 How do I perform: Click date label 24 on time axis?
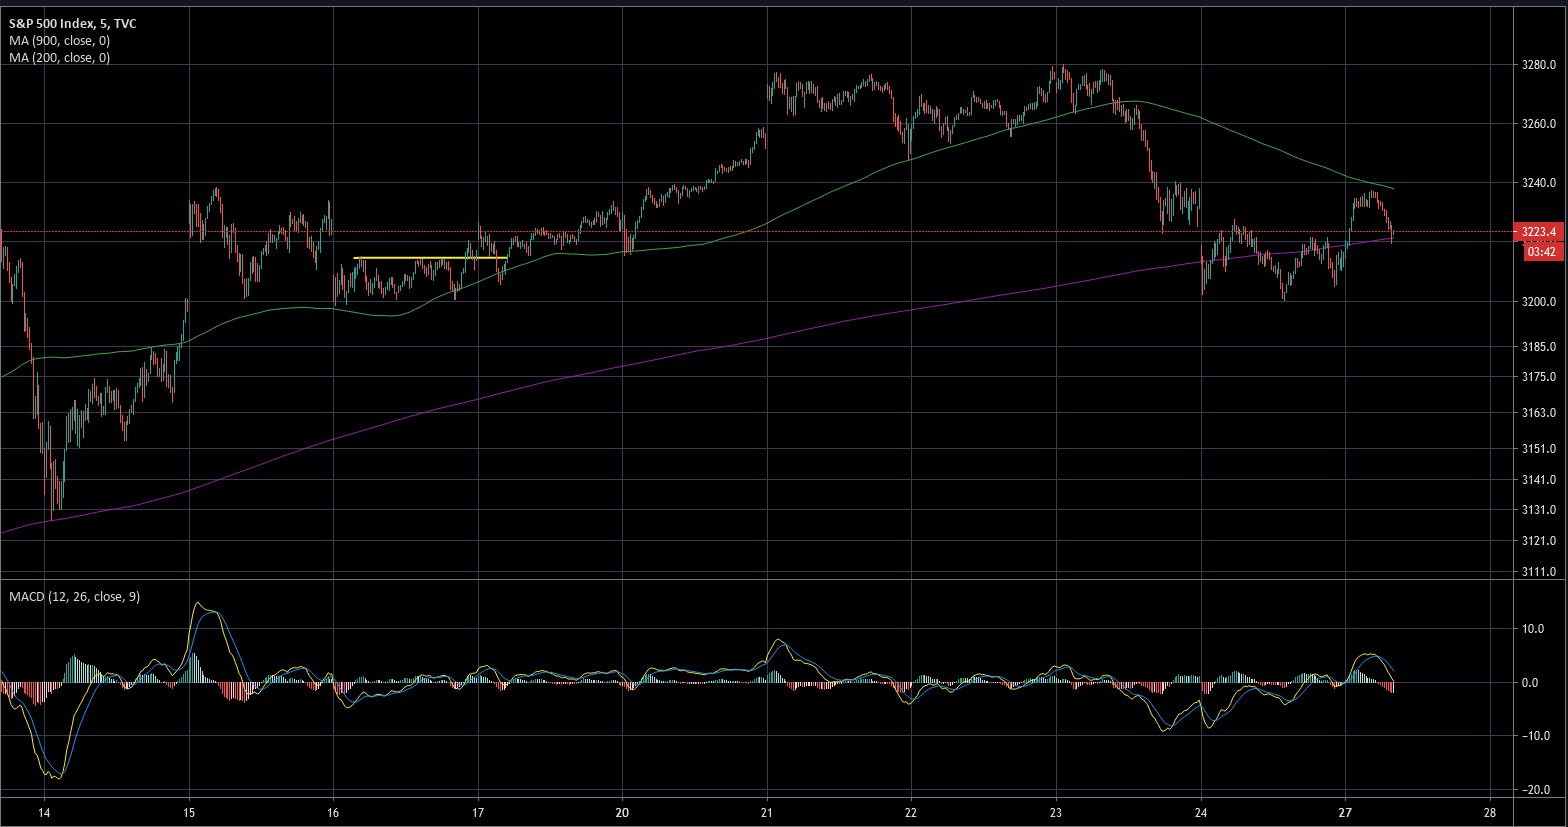tap(1200, 811)
